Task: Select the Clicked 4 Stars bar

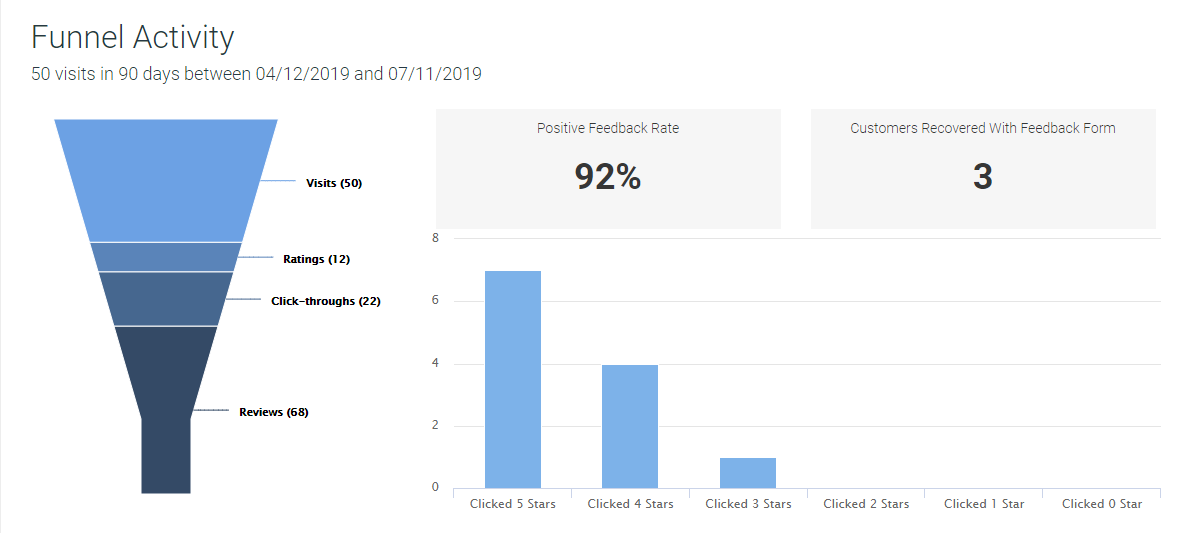Action: coord(630,427)
